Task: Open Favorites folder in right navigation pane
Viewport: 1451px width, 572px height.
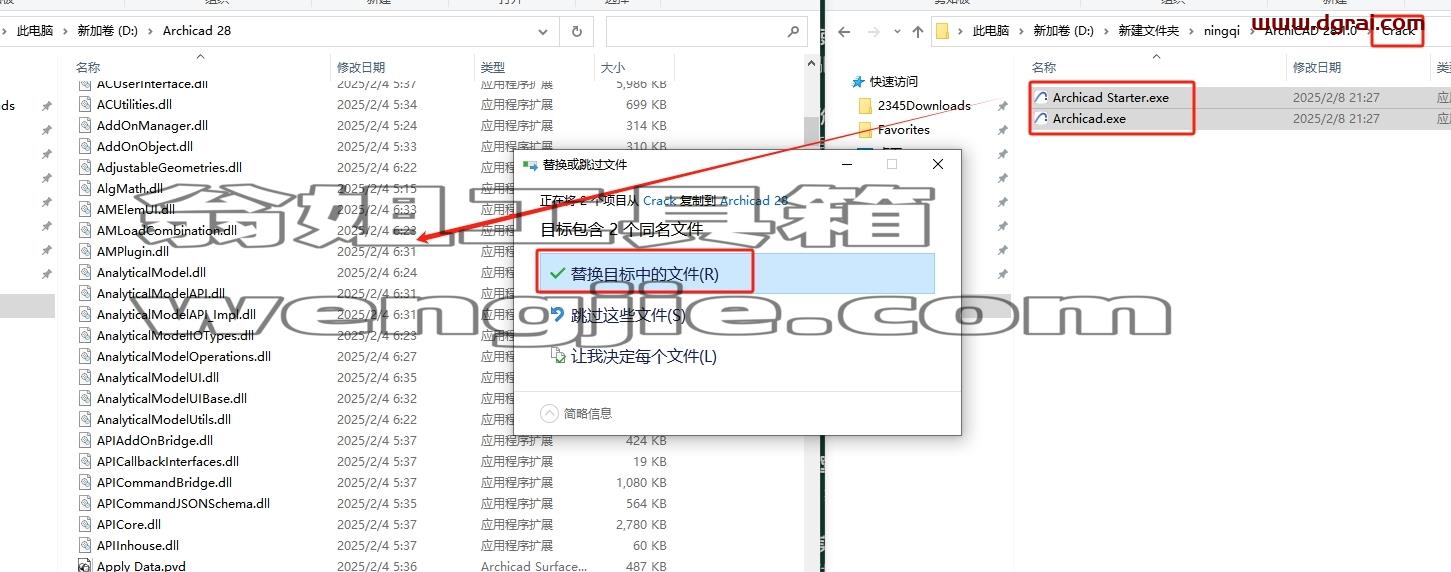Action: coord(904,129)
